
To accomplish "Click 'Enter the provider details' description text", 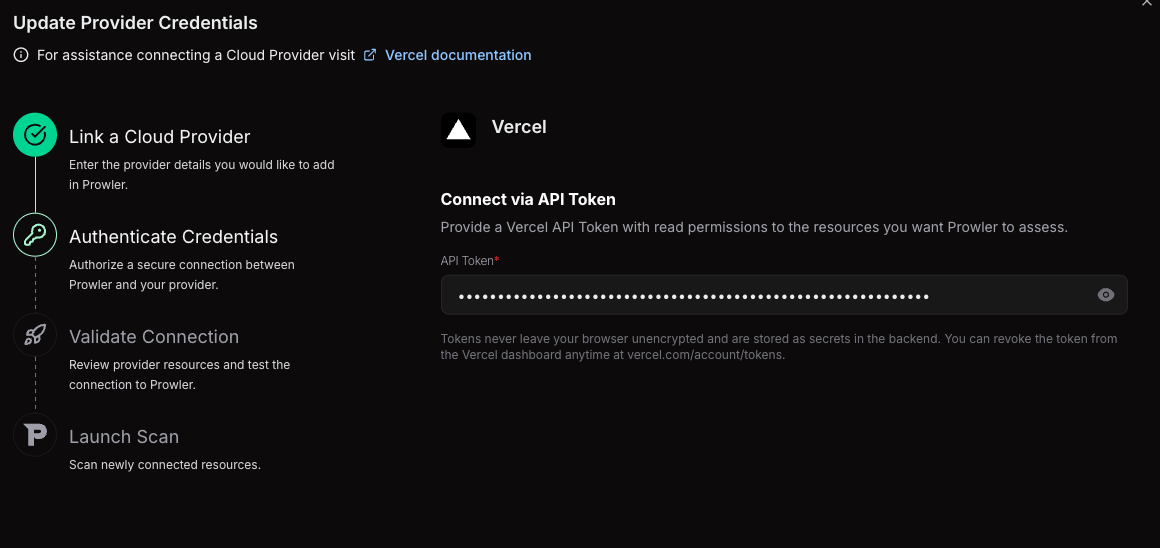I will click(202, 175).
